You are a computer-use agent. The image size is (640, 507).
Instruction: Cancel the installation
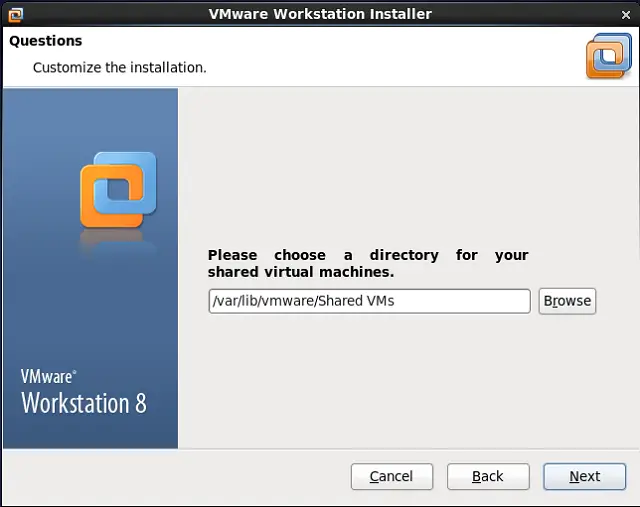391,477
